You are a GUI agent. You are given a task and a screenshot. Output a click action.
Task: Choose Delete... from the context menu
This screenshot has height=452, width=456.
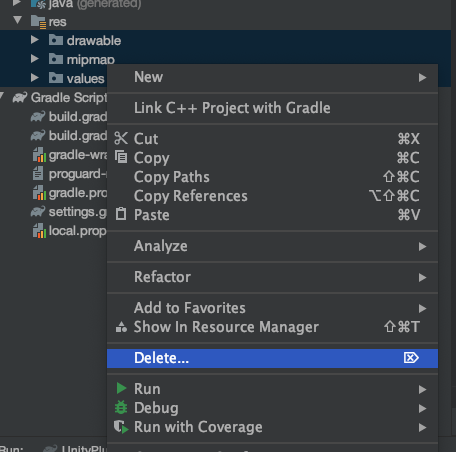pos(272,358)
